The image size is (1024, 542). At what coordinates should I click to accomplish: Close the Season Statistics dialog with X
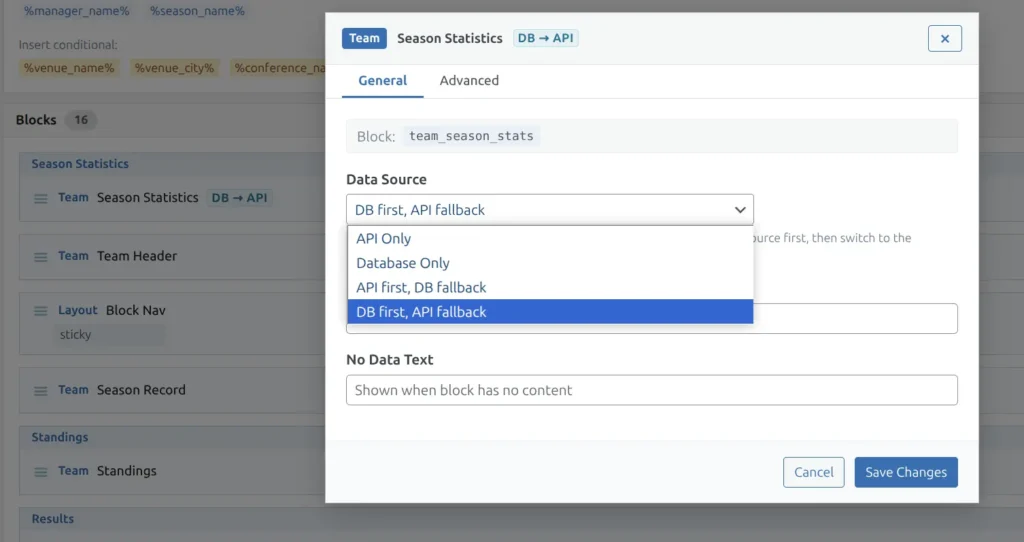(x=944, y=39)
